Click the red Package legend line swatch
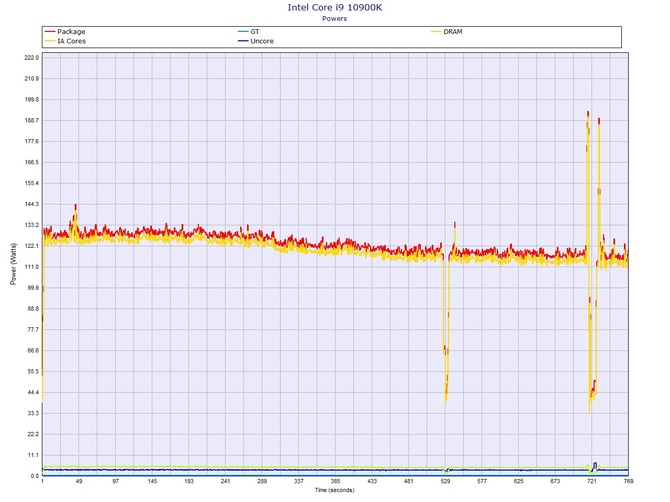Screen dimensions: 670x502 click(x=50, y=32)
